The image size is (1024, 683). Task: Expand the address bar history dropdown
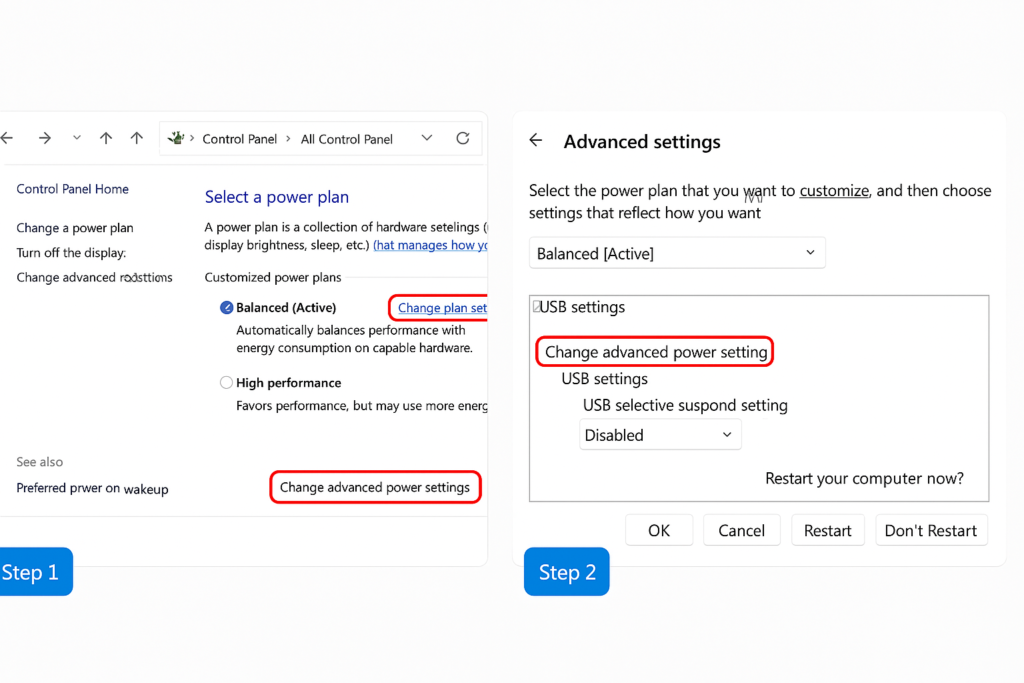[426, 138]
